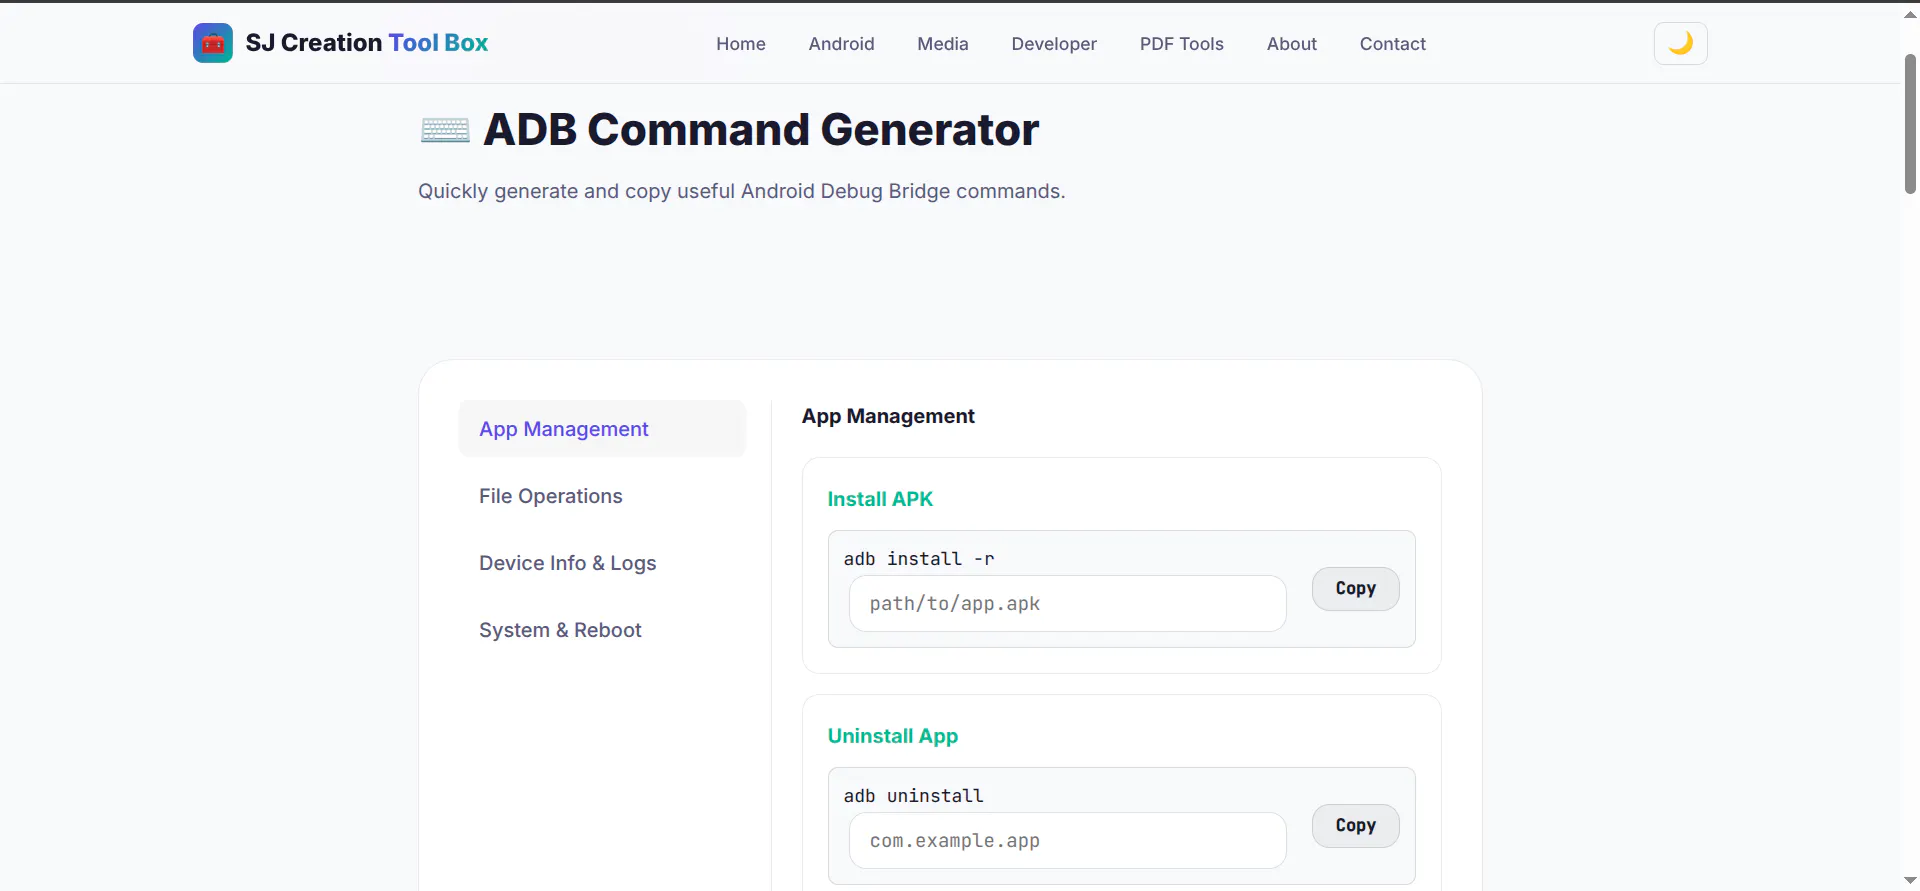Open the PDF Tools menu
The height and width of the screenshot is (891, 1920).
click(x=1182, y=44)
